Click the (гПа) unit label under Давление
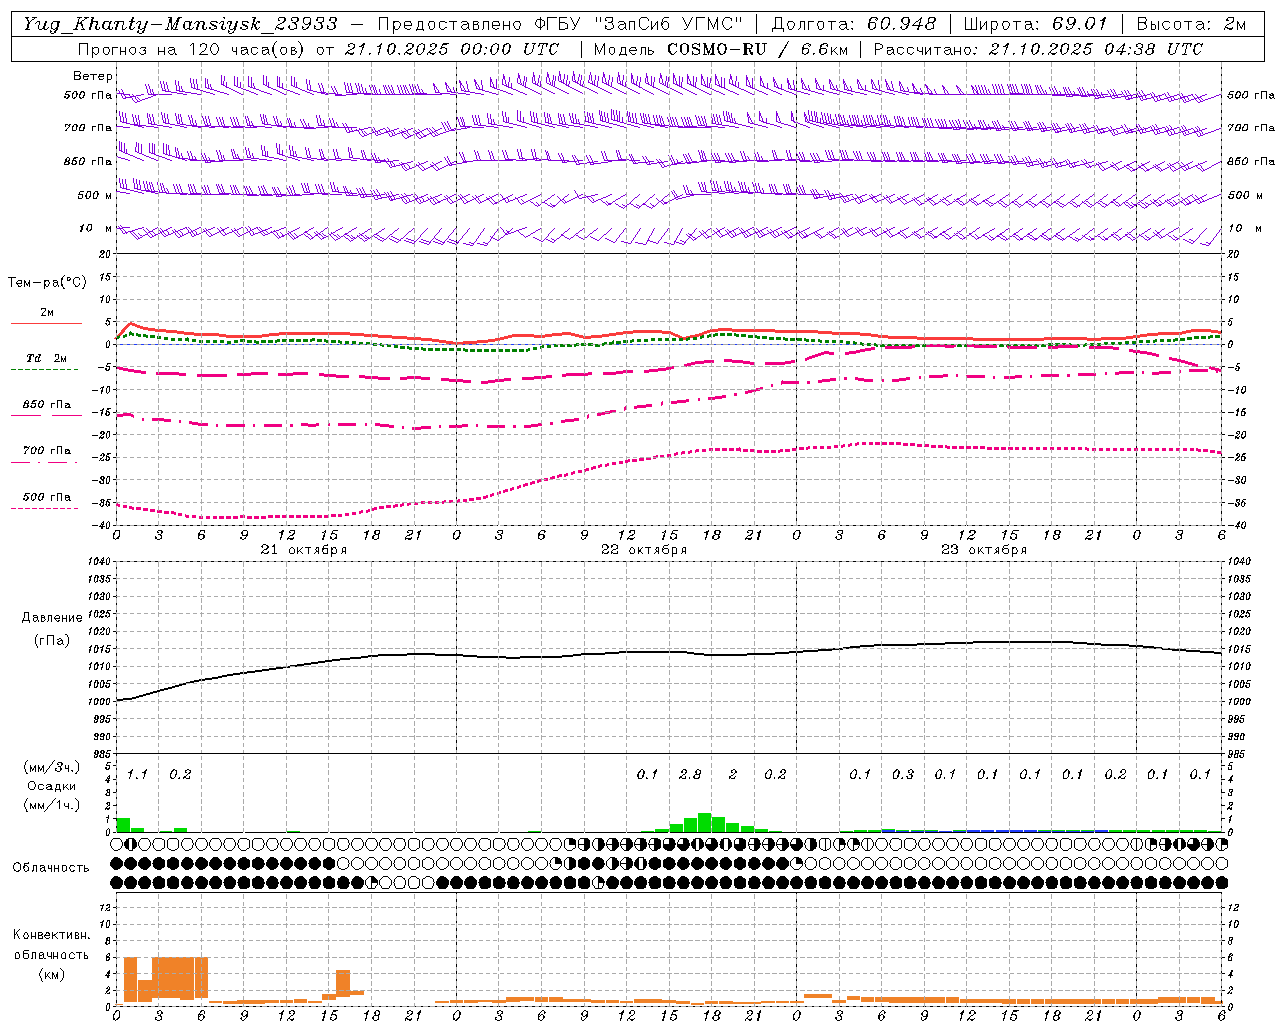This screenshot has width=1280, height=1024. click(52, 640)
